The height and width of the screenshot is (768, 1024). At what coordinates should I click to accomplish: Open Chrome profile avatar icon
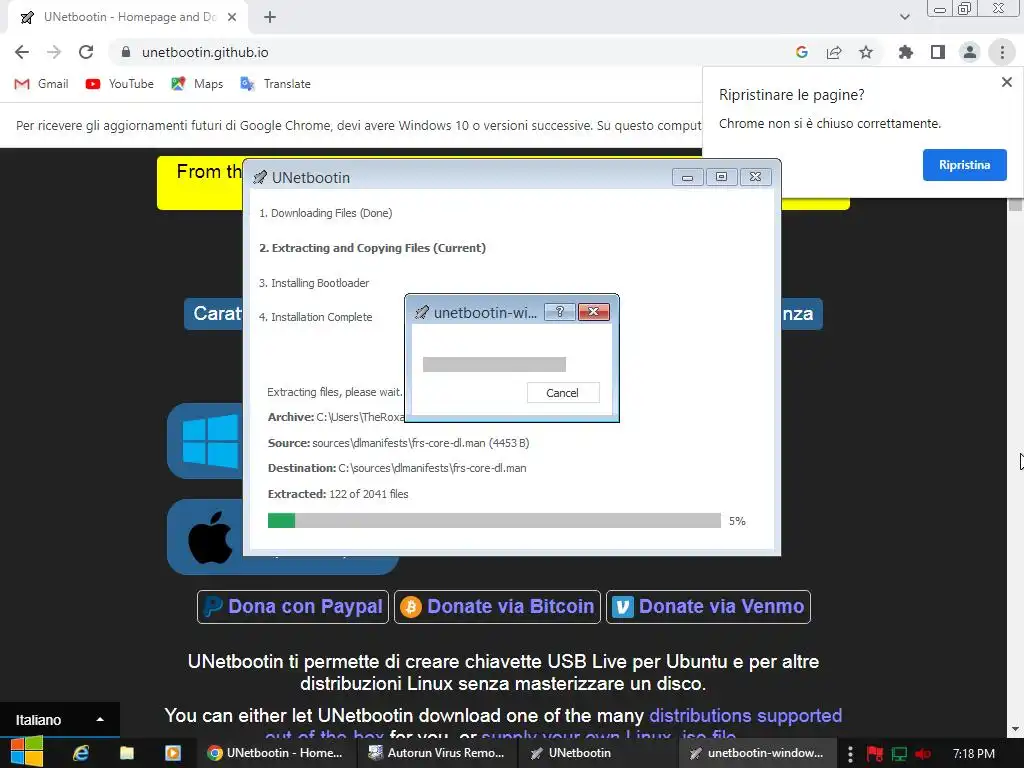click(x=970, y=52)
